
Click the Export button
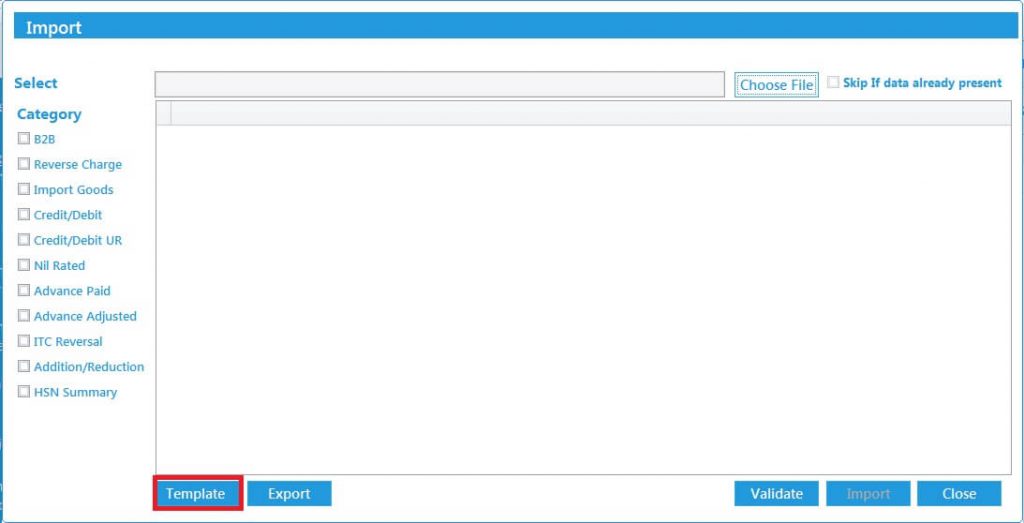coord(289,494)
